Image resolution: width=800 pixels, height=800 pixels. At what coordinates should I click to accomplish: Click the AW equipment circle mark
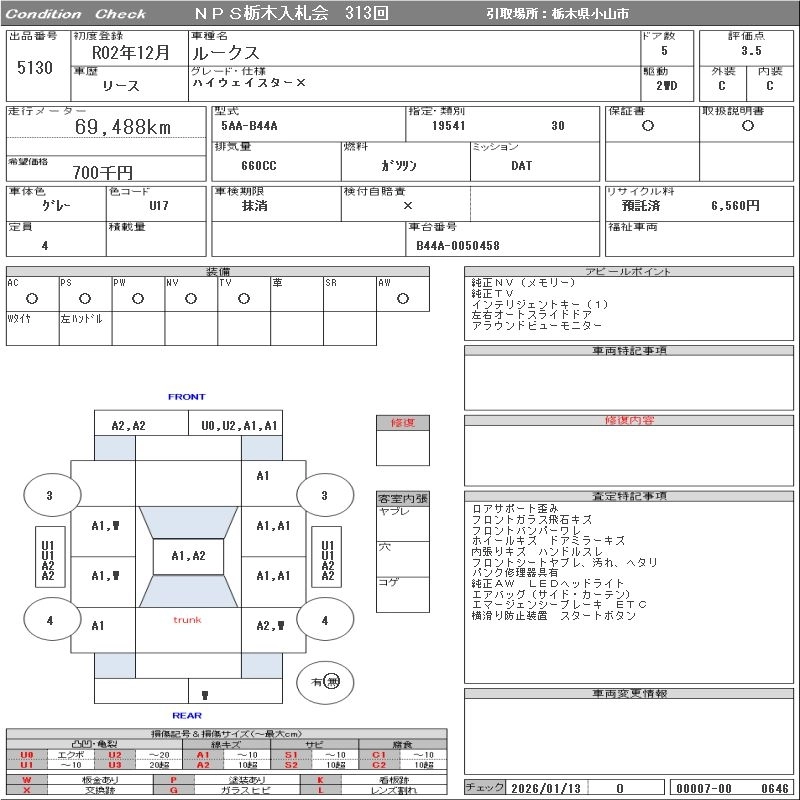tap(403, 298)
